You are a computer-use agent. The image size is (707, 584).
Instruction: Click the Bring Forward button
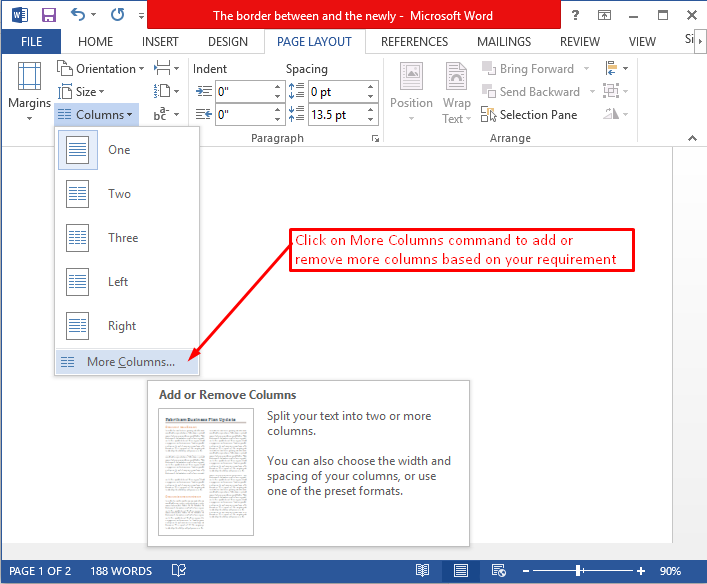(528, 69)
